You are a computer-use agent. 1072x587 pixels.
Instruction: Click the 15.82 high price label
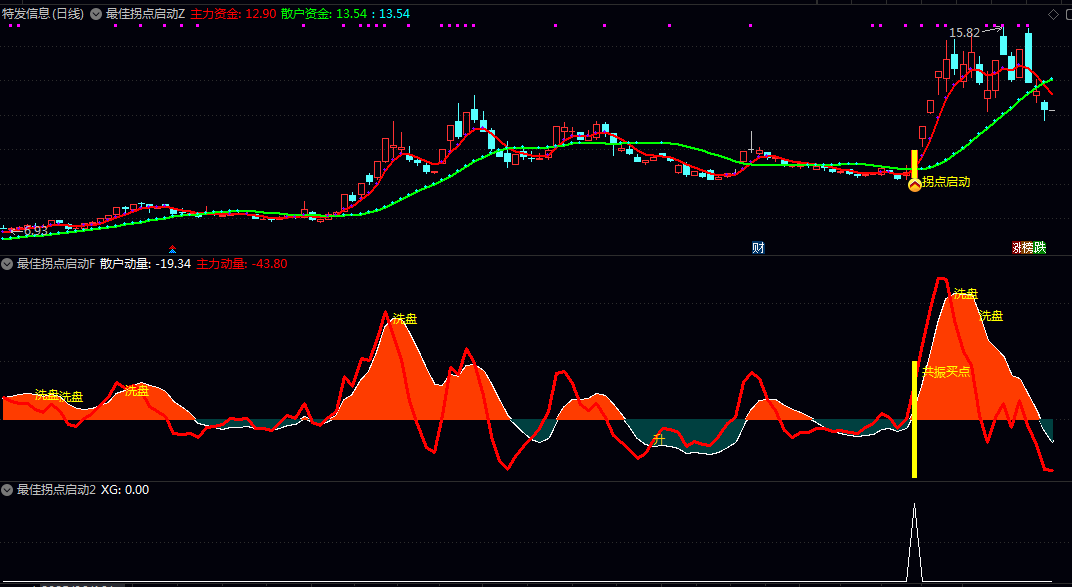964,33
